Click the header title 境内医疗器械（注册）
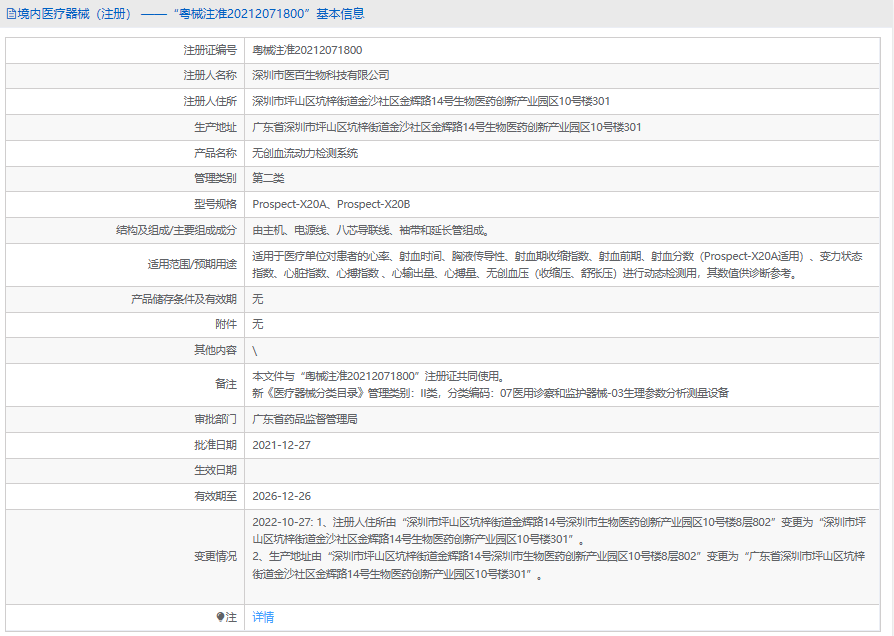This screenshot has width=894, height=636. click(x=74, y=14)
